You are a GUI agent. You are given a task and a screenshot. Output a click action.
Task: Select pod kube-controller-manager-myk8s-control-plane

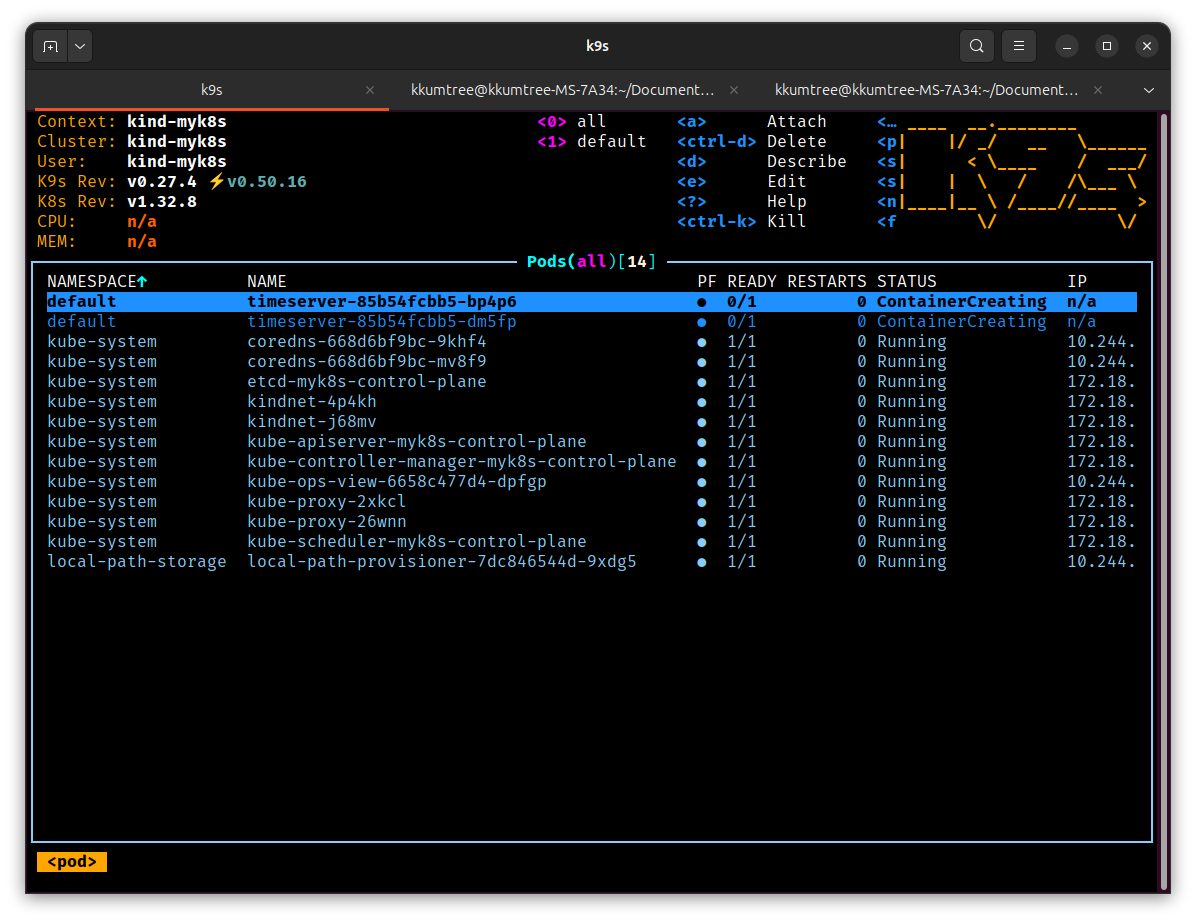click(591, 461)
